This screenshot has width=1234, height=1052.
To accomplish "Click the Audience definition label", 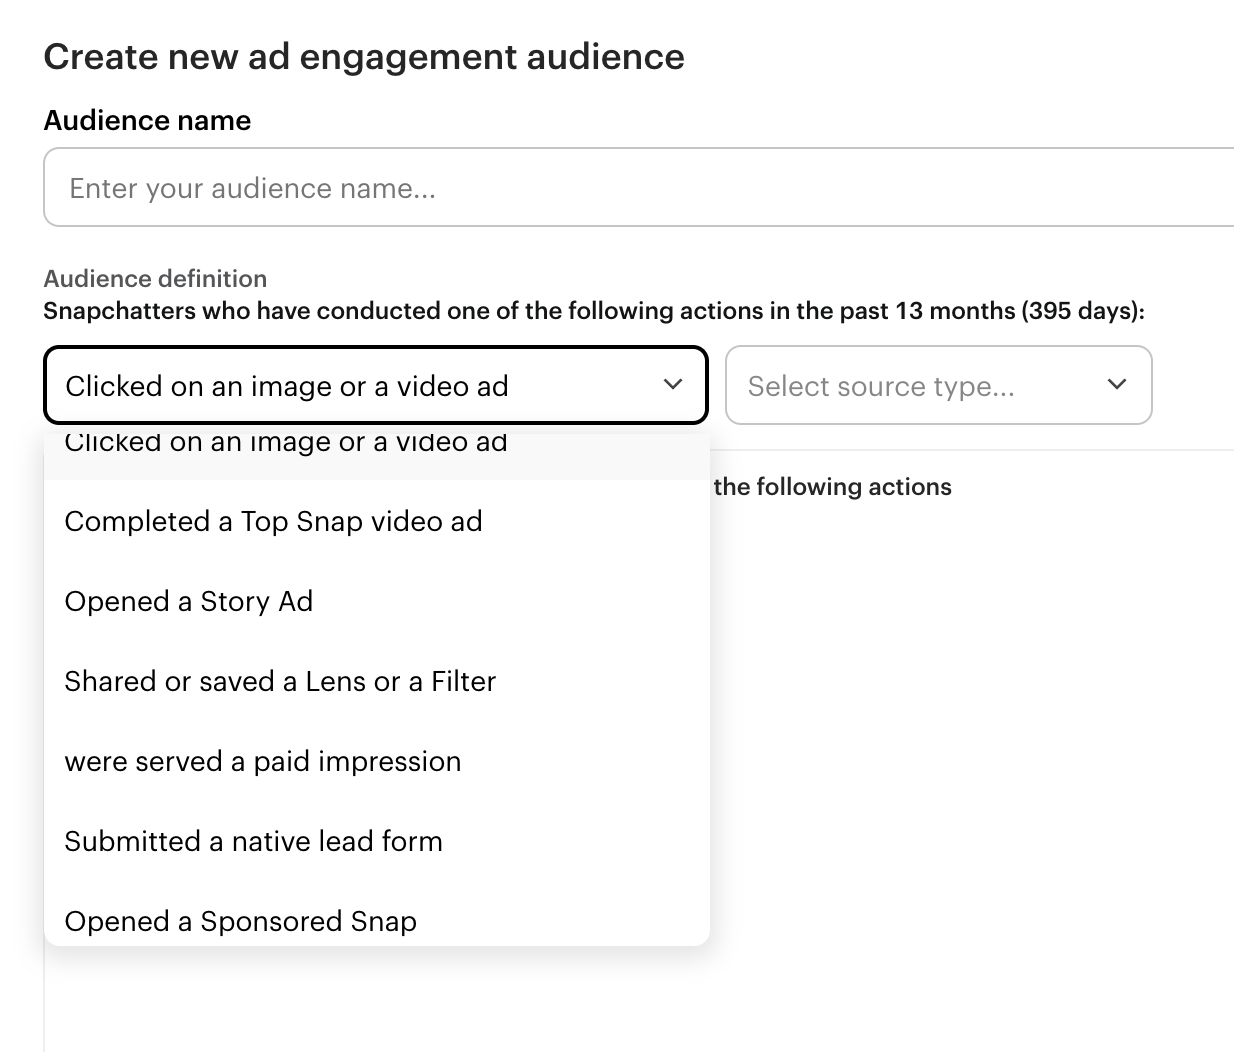I will 155,278.
